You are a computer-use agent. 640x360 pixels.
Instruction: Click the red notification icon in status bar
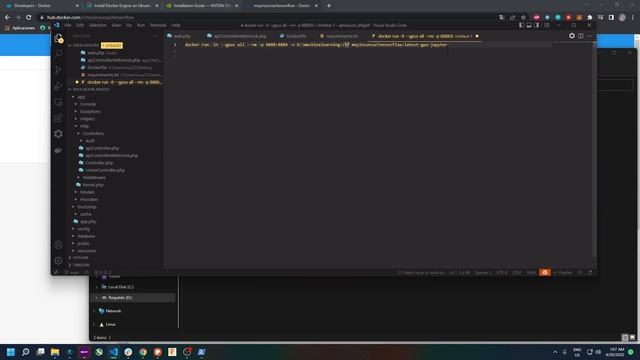pos(544,272)
